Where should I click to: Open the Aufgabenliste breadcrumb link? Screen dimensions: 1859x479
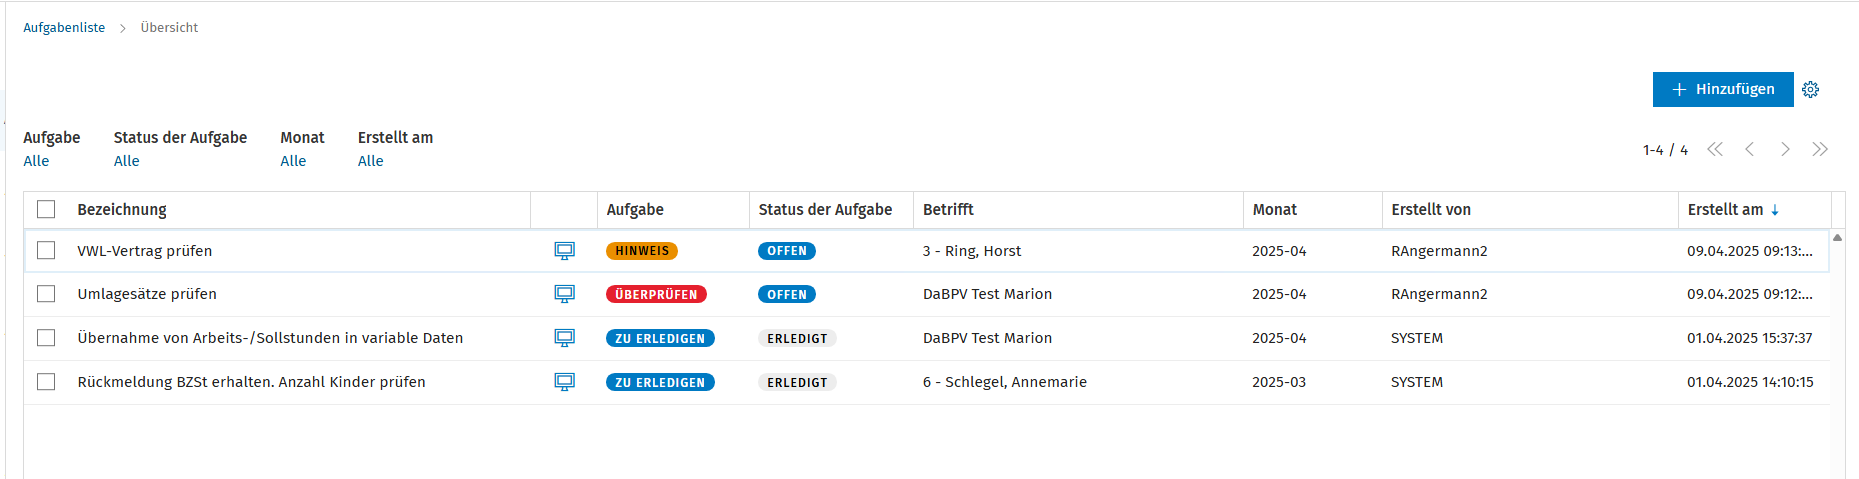(x=64, y=28)
